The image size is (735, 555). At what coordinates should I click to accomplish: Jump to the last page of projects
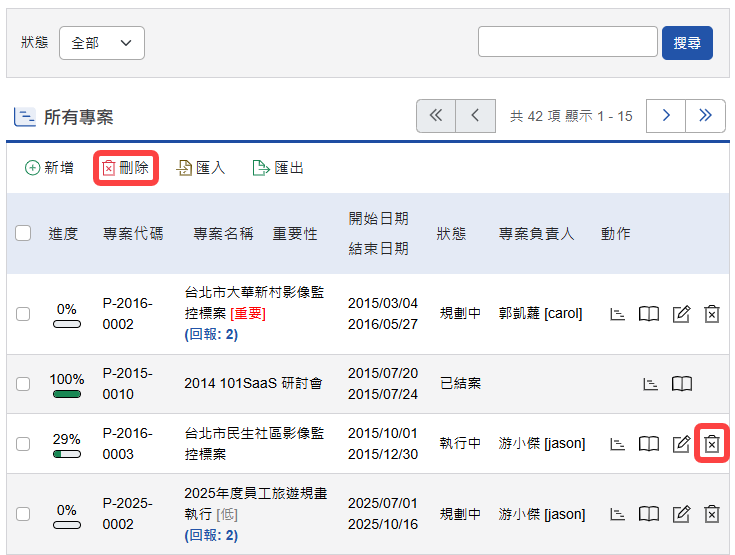(x=705, y=116)
